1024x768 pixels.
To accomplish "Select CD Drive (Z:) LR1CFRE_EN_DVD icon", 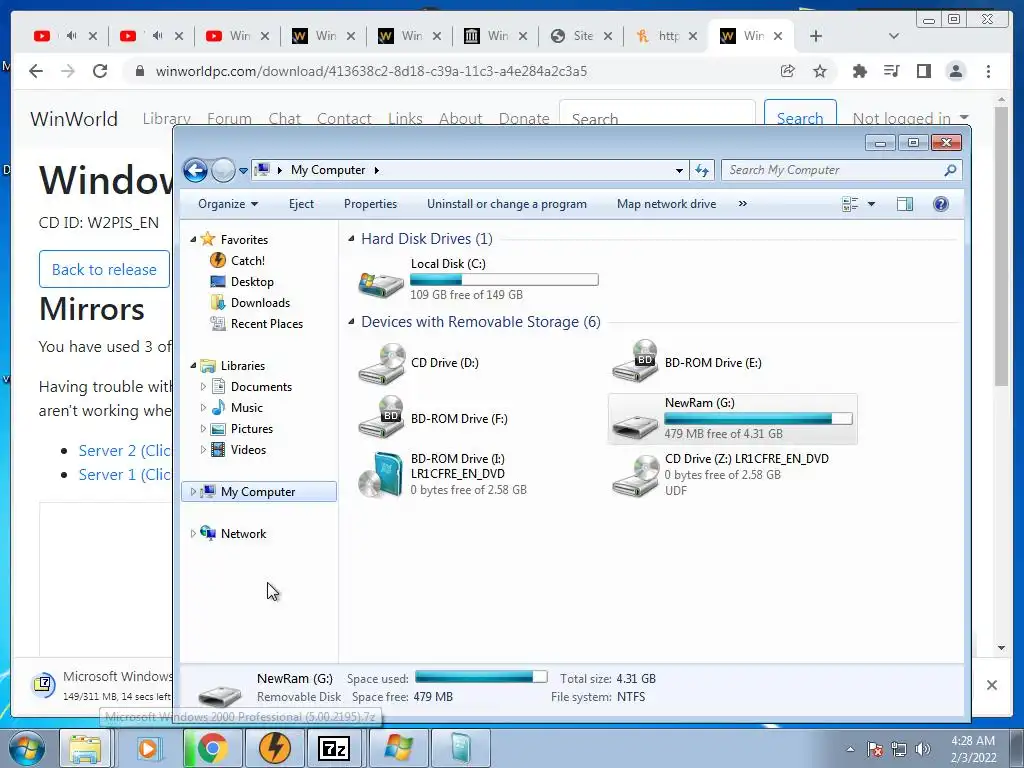I will click(635, 475).
